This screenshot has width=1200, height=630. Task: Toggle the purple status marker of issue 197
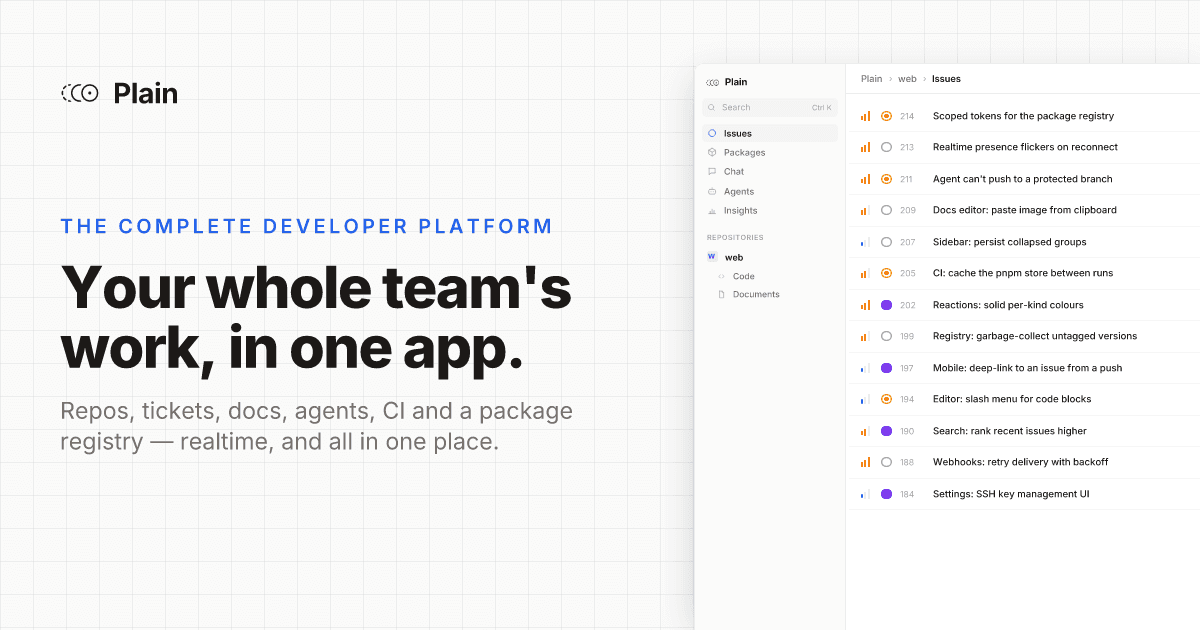886,368
